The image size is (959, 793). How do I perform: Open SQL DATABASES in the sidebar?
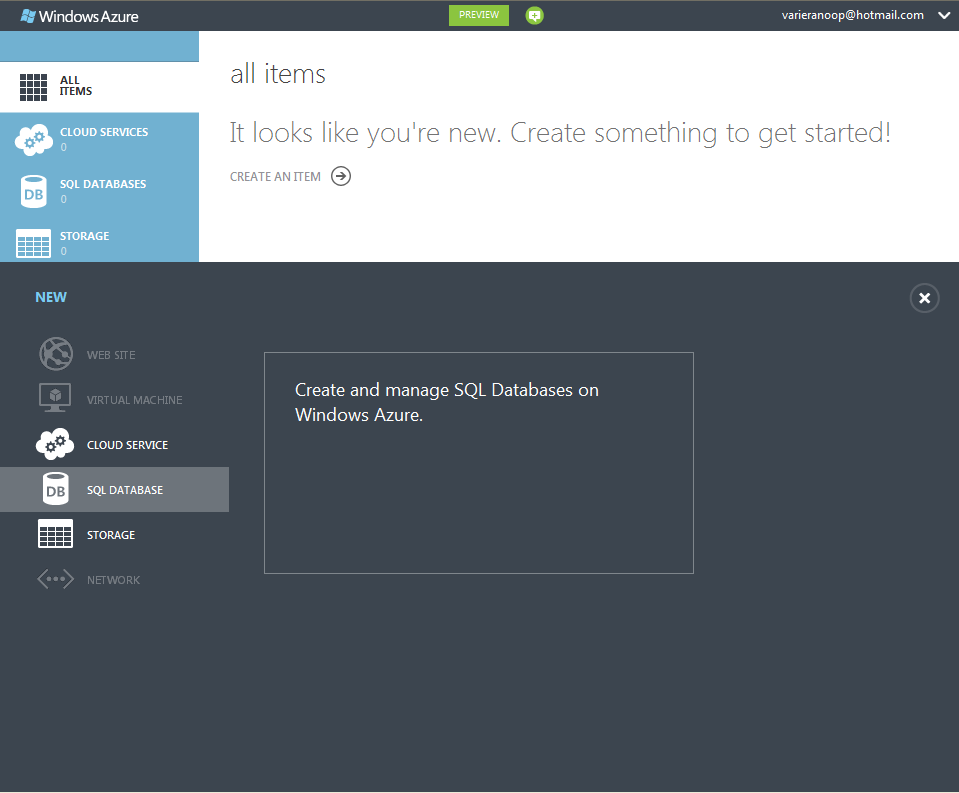tap(99, 191)
